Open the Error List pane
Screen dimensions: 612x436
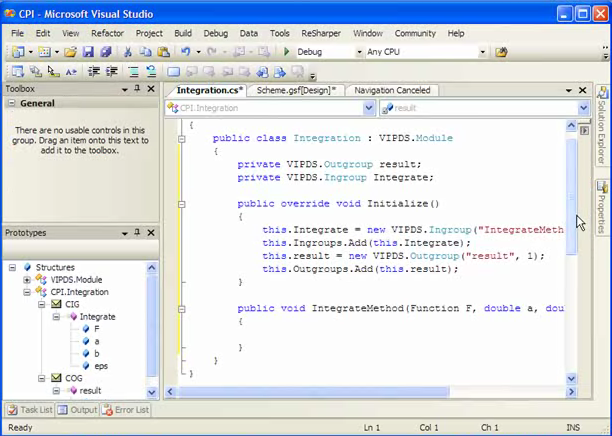[x=127, y=410]
